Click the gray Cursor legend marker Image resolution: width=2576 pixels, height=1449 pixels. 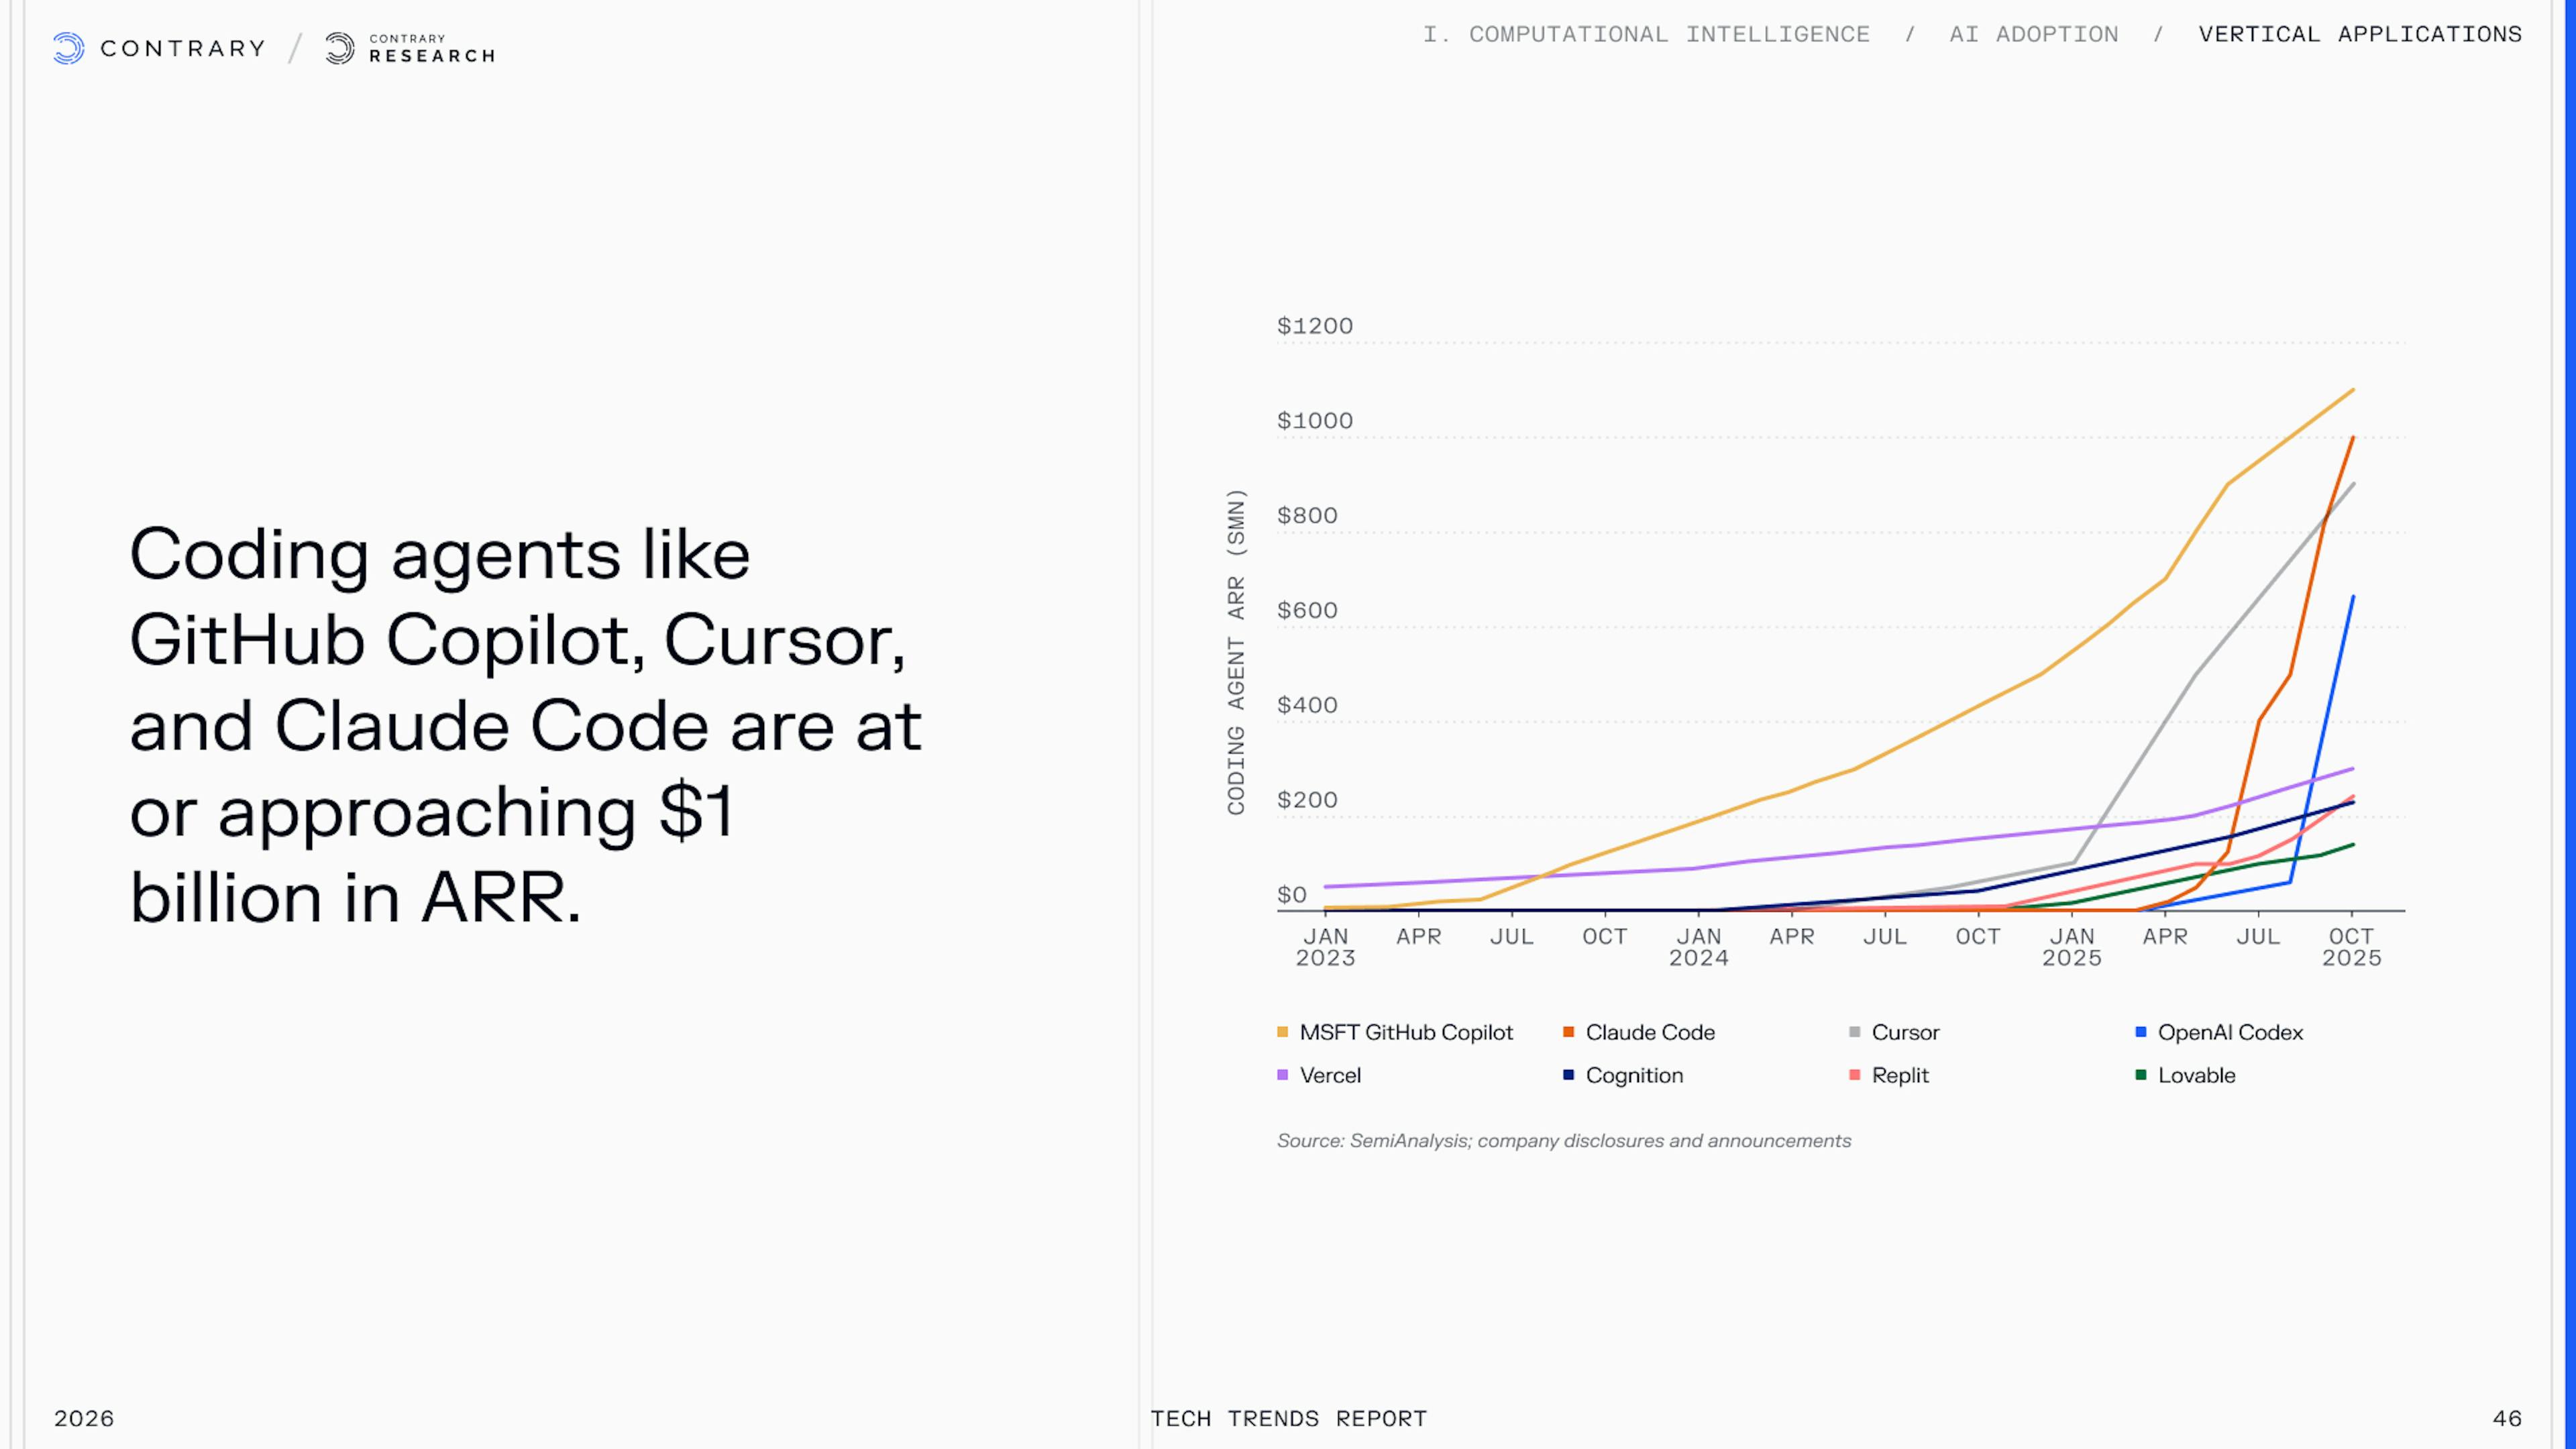pyautogui.click(x=1855, y=1032)
